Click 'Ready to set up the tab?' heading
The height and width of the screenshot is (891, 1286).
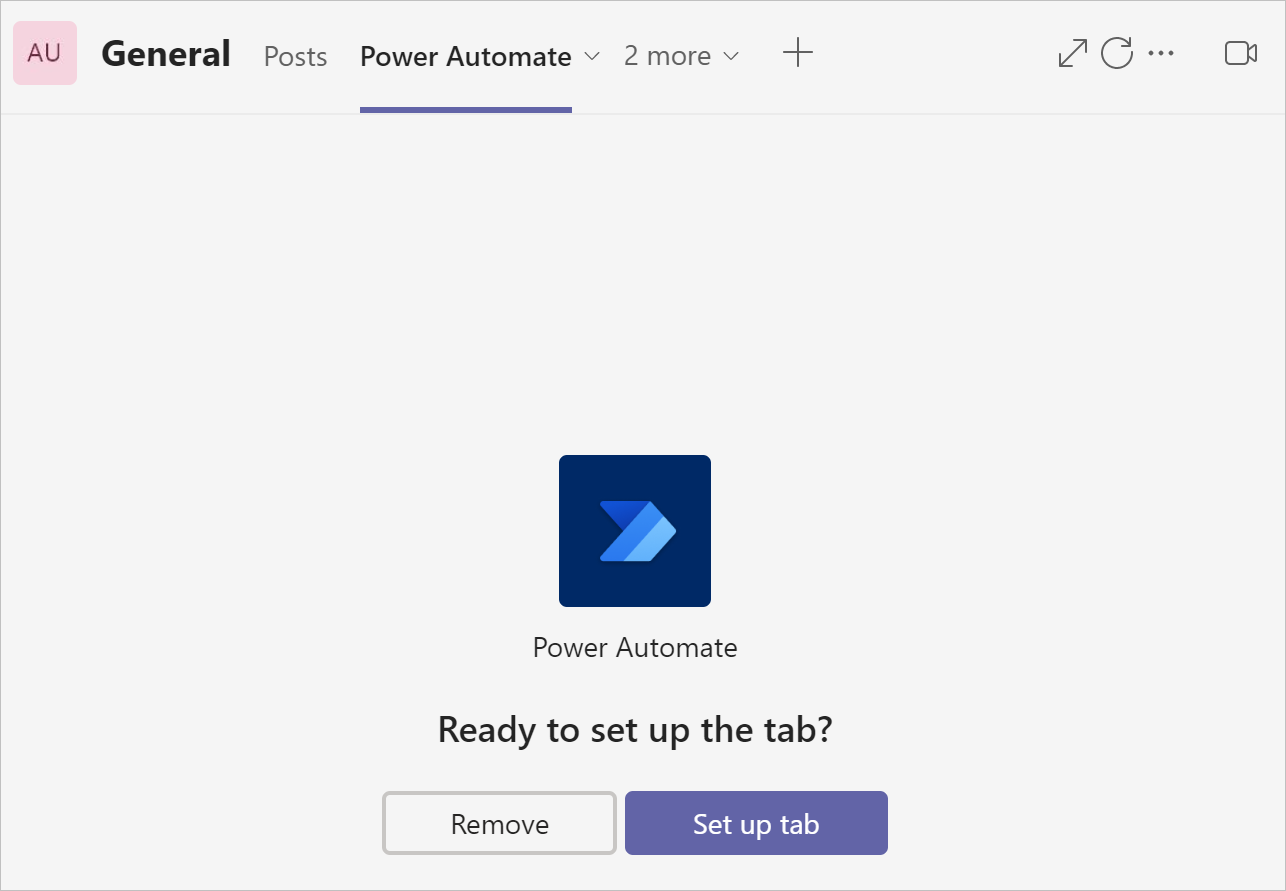pyautogui.click(x=635, y=730)
